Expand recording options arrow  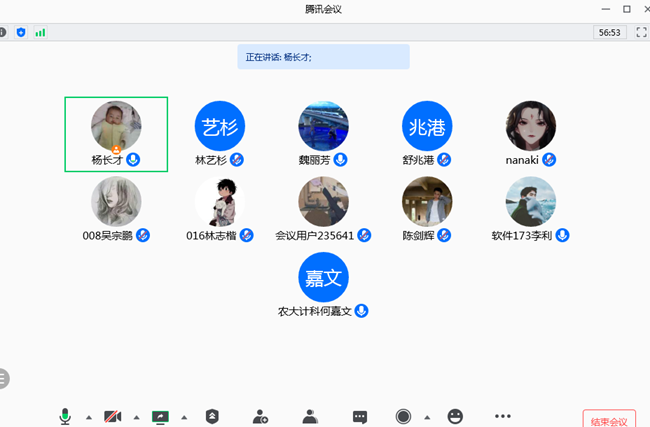427,417
